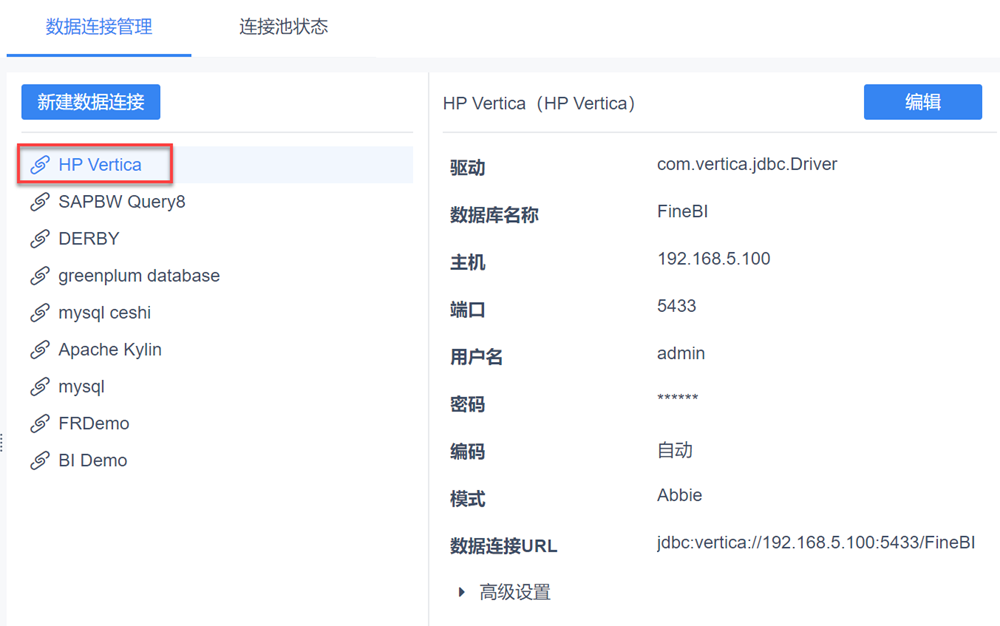The image size is (1000, 626).
Task: Open the mysql ceshi connection
Action: (x=105, y=313)
